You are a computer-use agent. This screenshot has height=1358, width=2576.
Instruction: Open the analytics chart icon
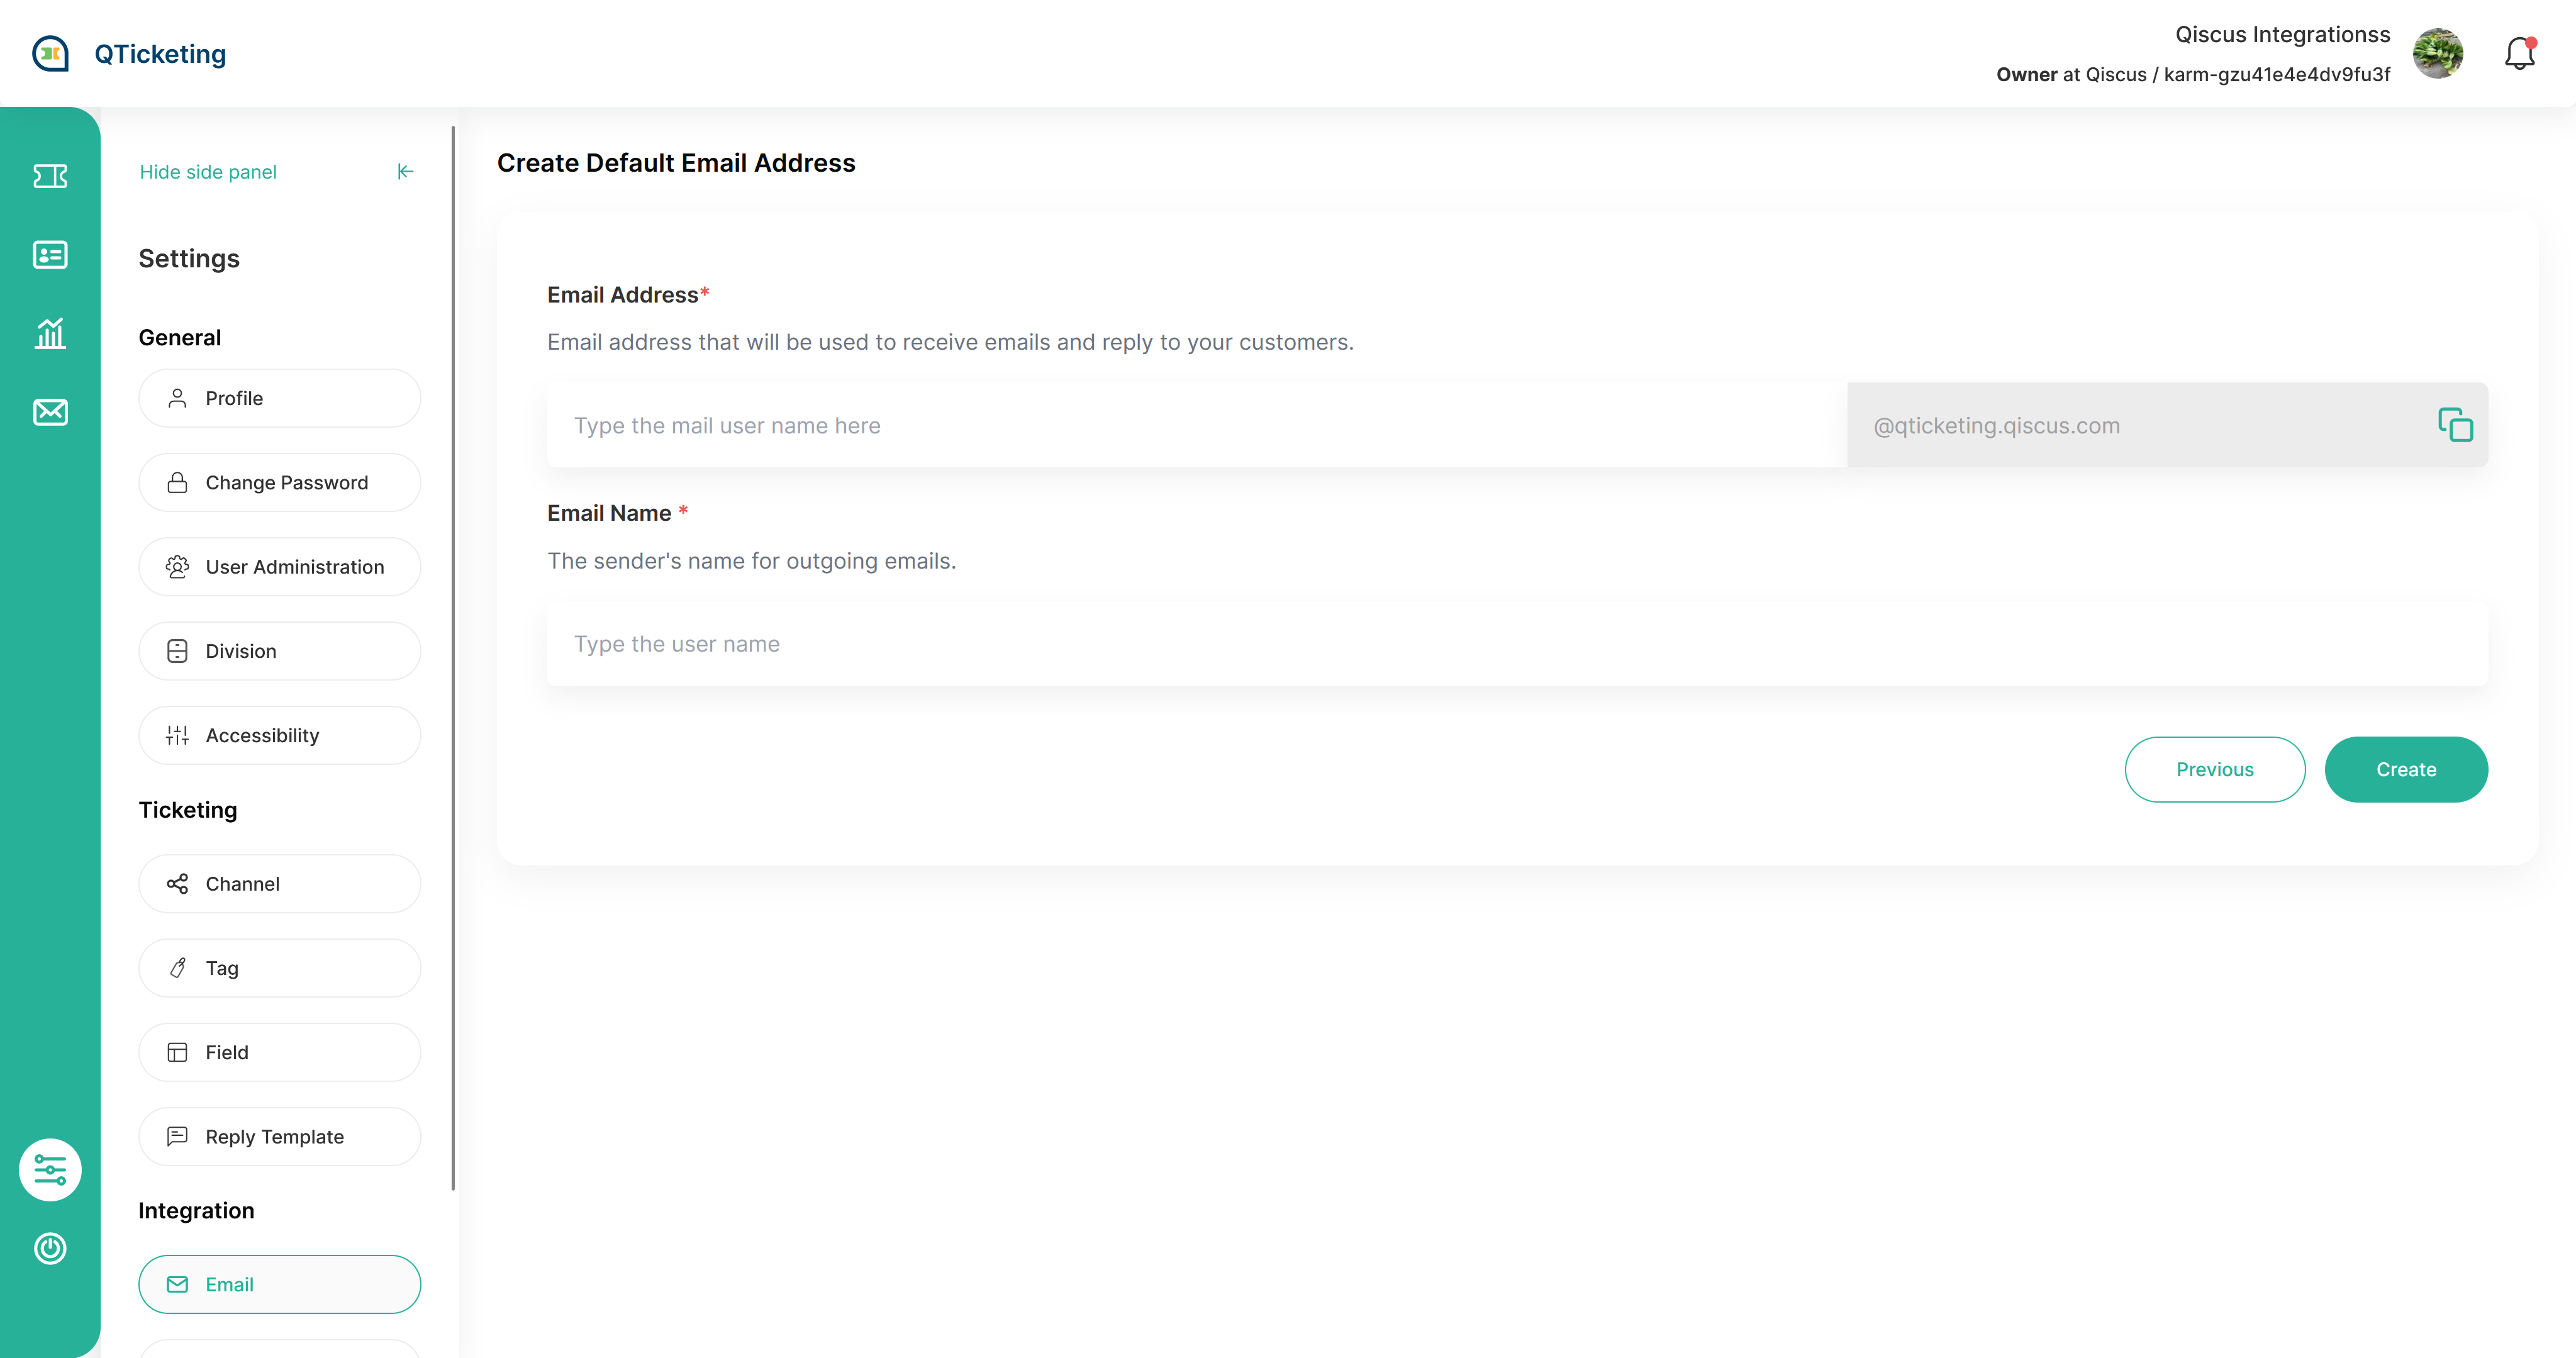(50, 333)
